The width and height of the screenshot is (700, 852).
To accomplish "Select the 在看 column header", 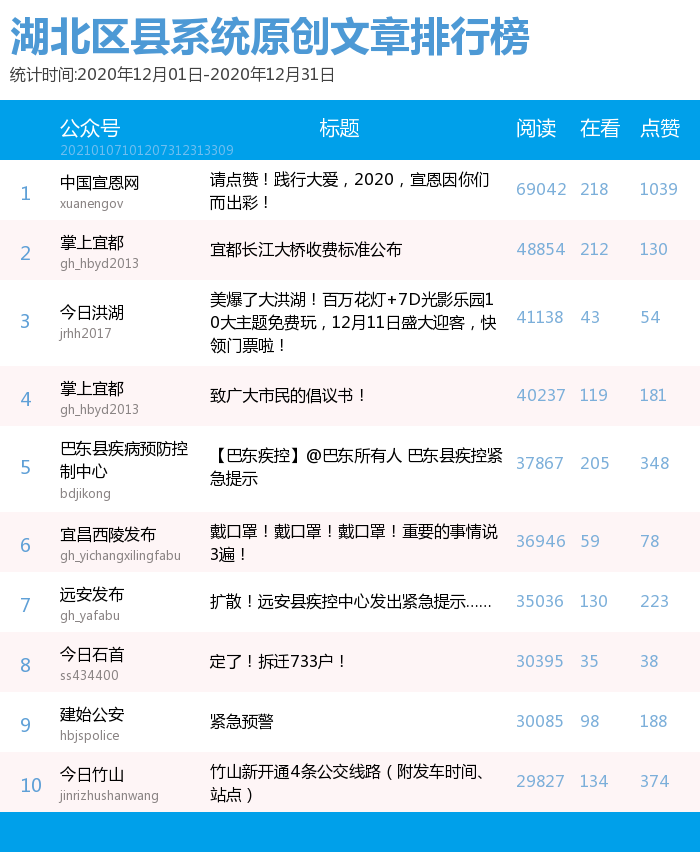I will 599,128.
